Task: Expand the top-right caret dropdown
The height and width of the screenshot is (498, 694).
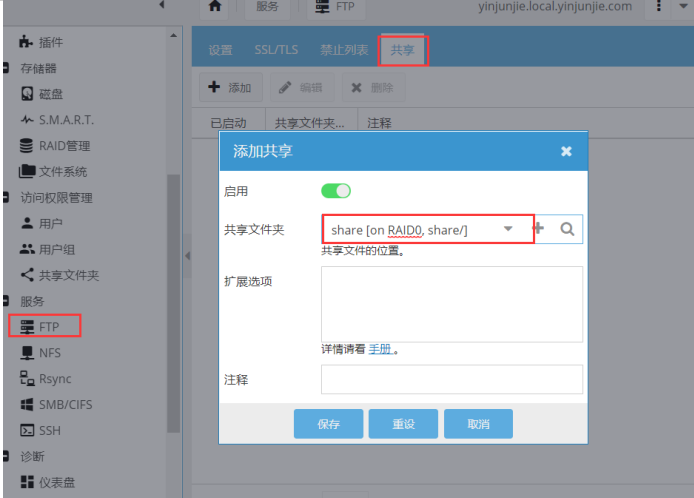Action: (683, 6)
